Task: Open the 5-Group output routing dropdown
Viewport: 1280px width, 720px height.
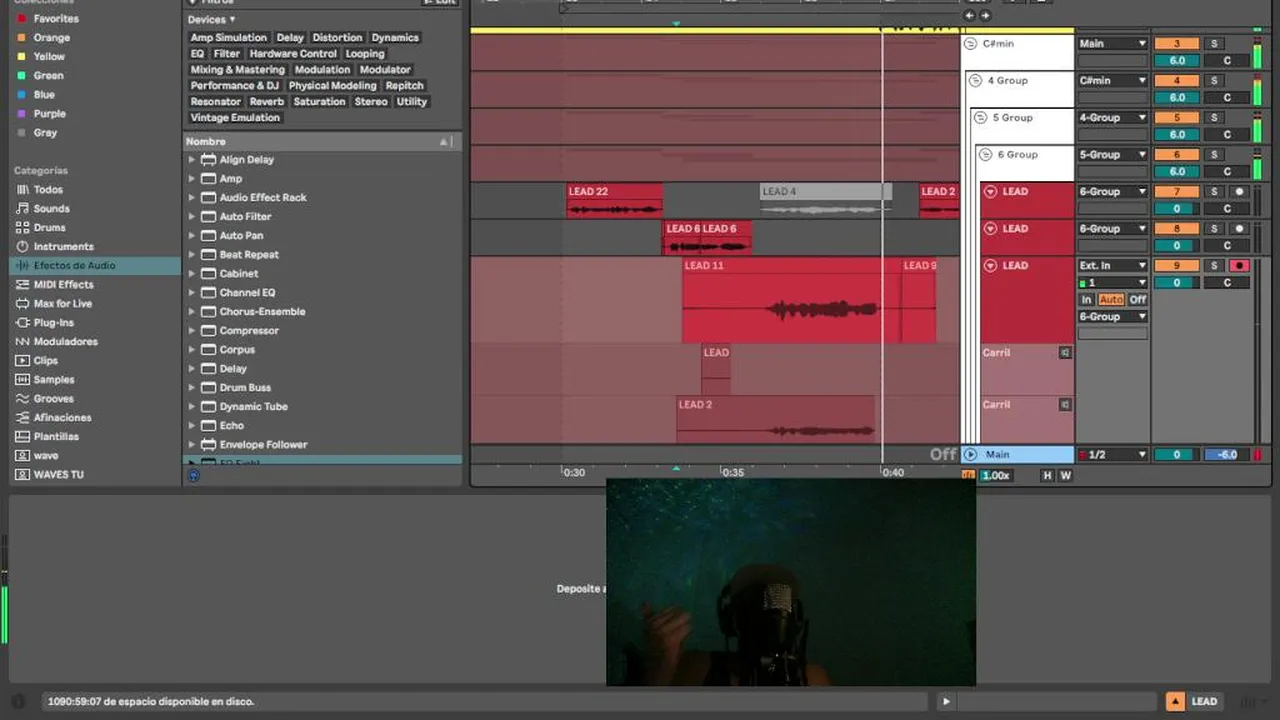Action: pos(1112,154)
